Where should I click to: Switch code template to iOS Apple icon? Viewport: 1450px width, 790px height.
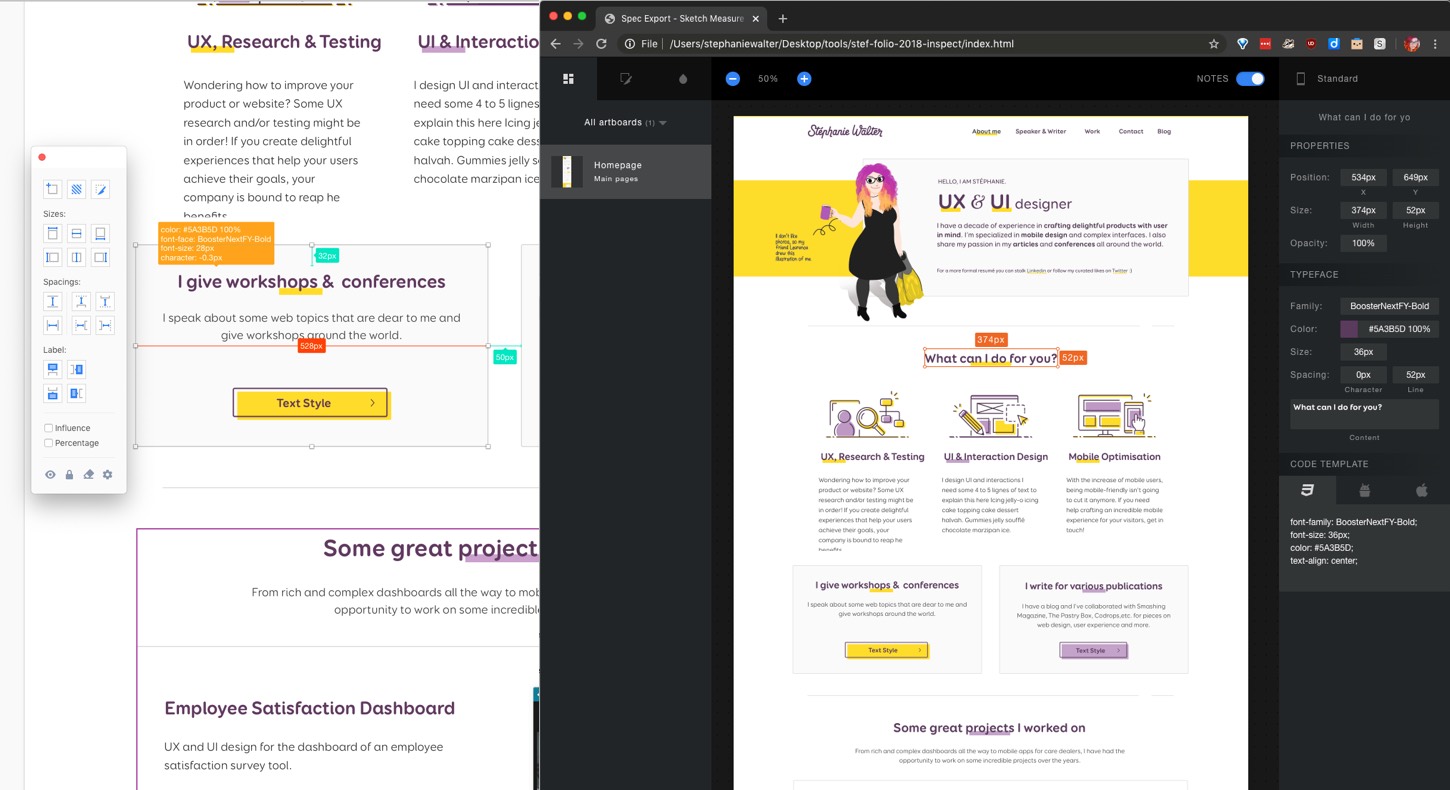pos(1421,490)
